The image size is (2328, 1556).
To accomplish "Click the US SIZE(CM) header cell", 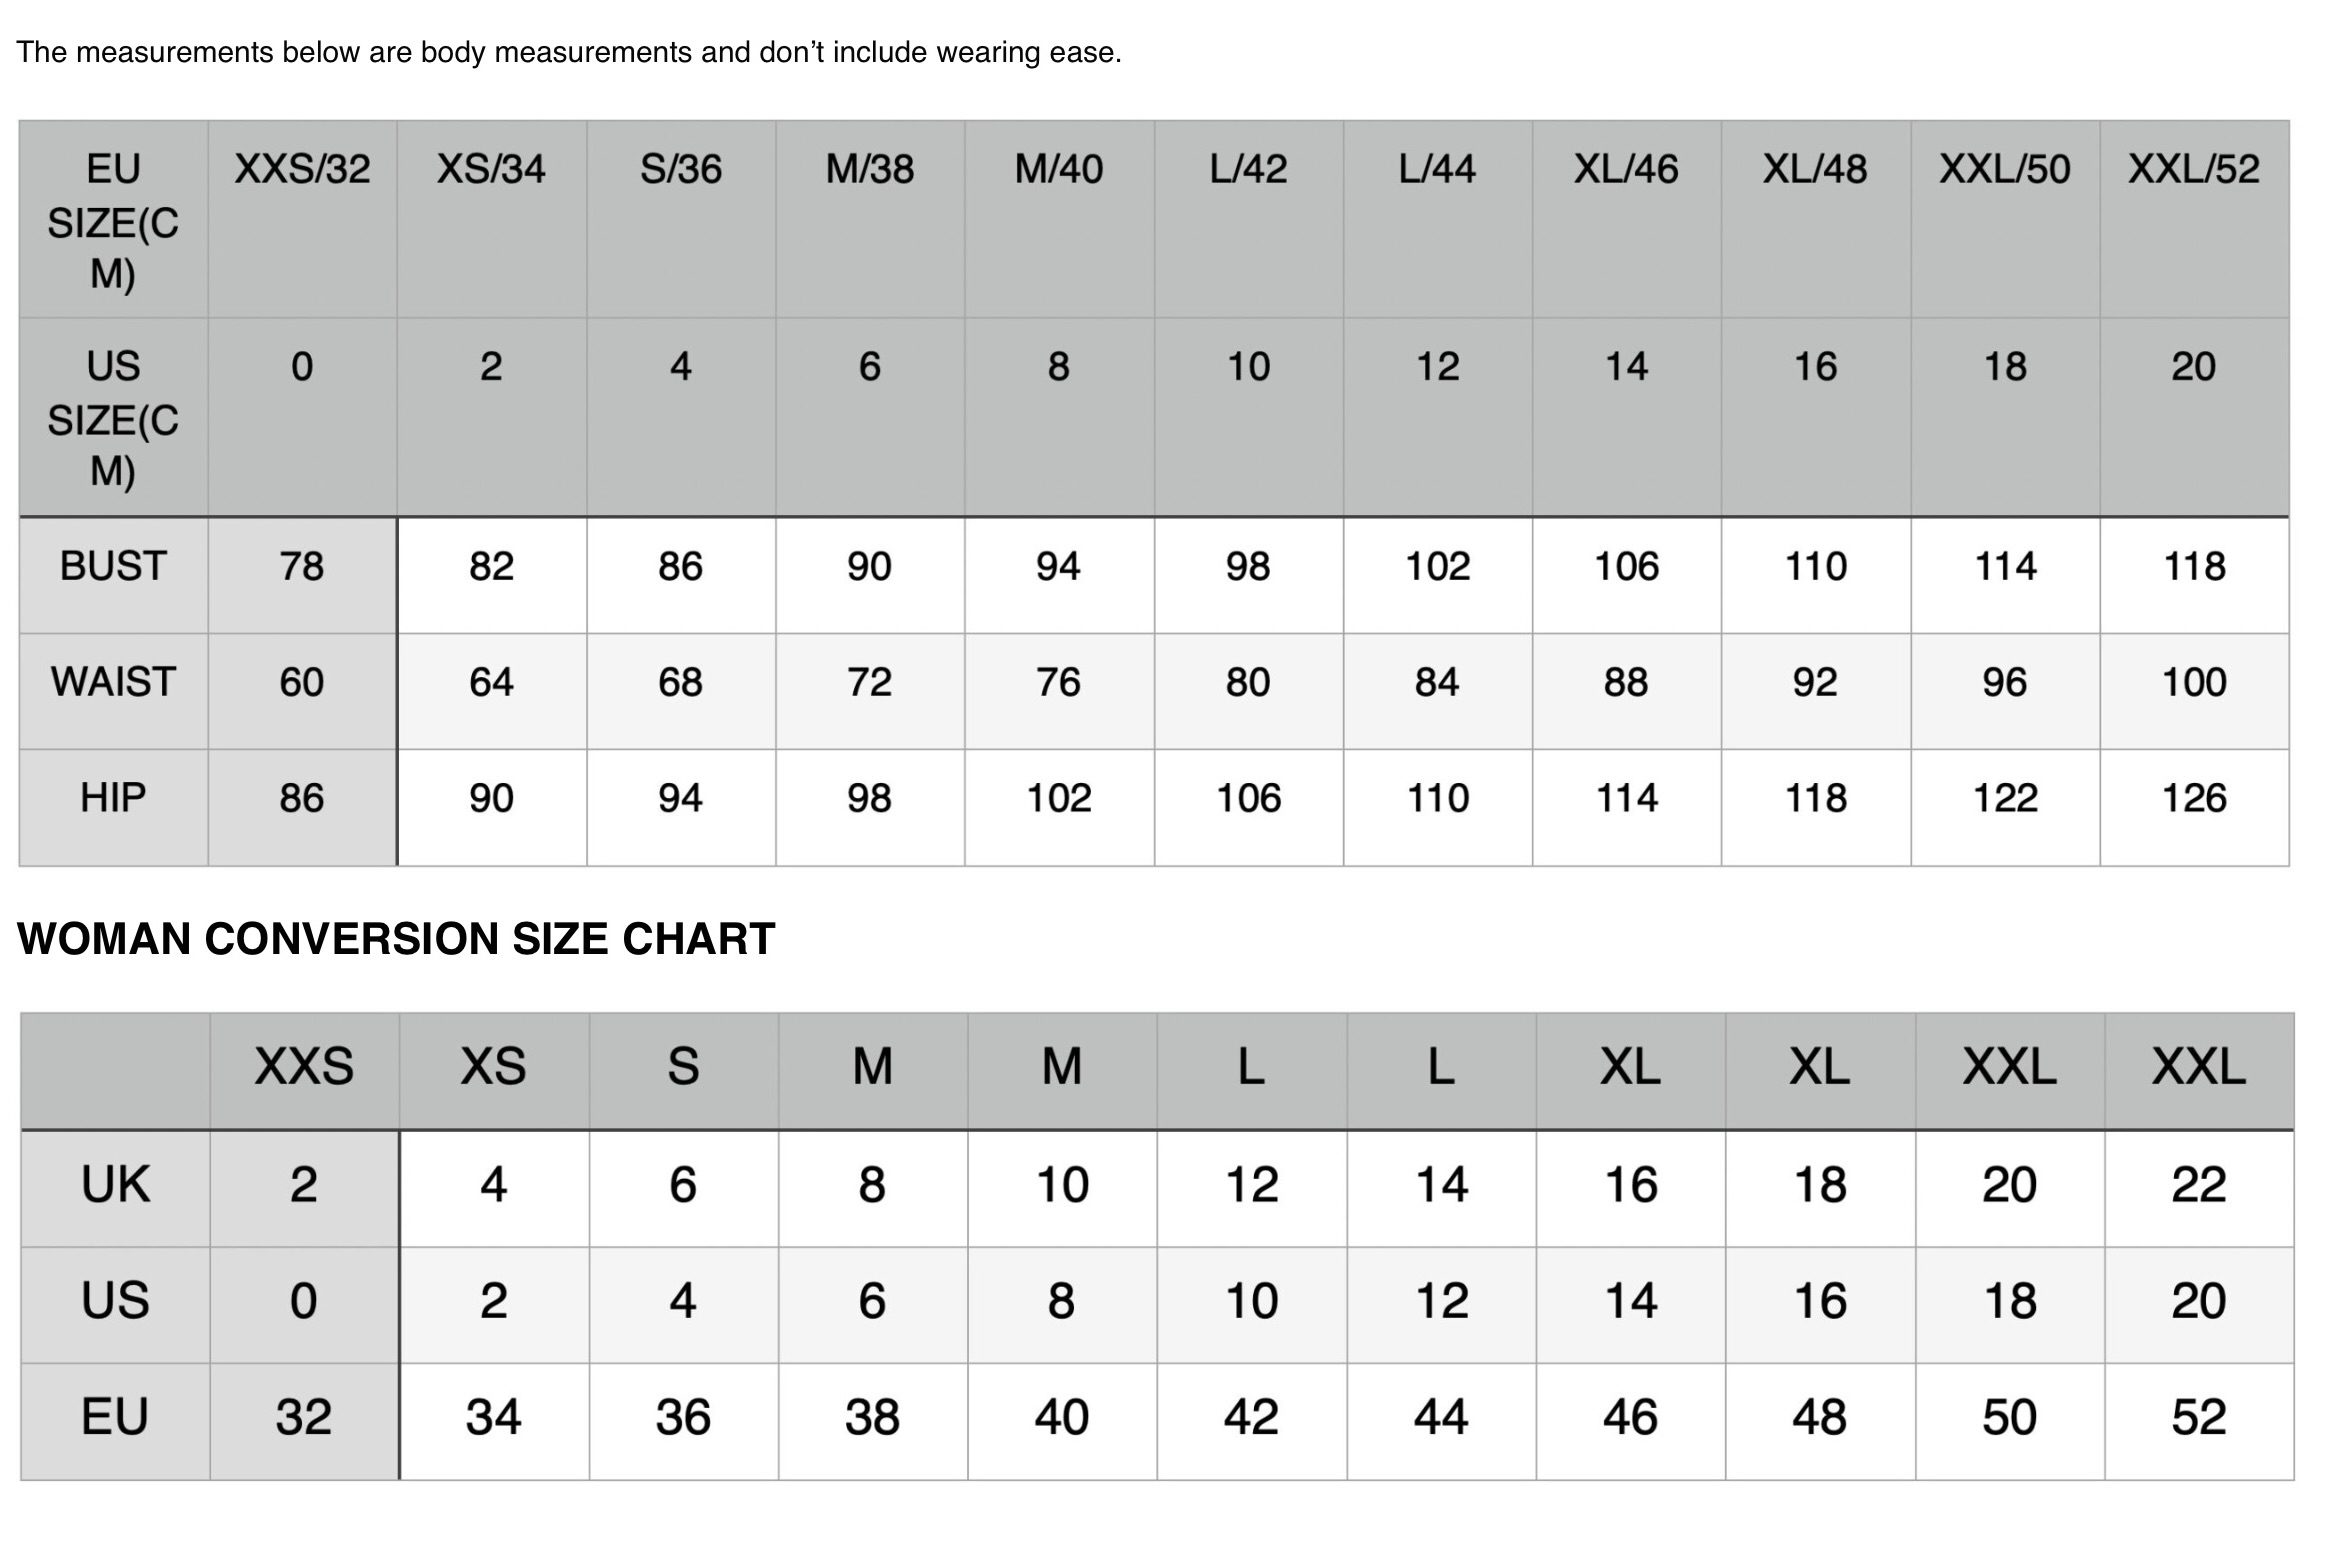I will (113, 419).
